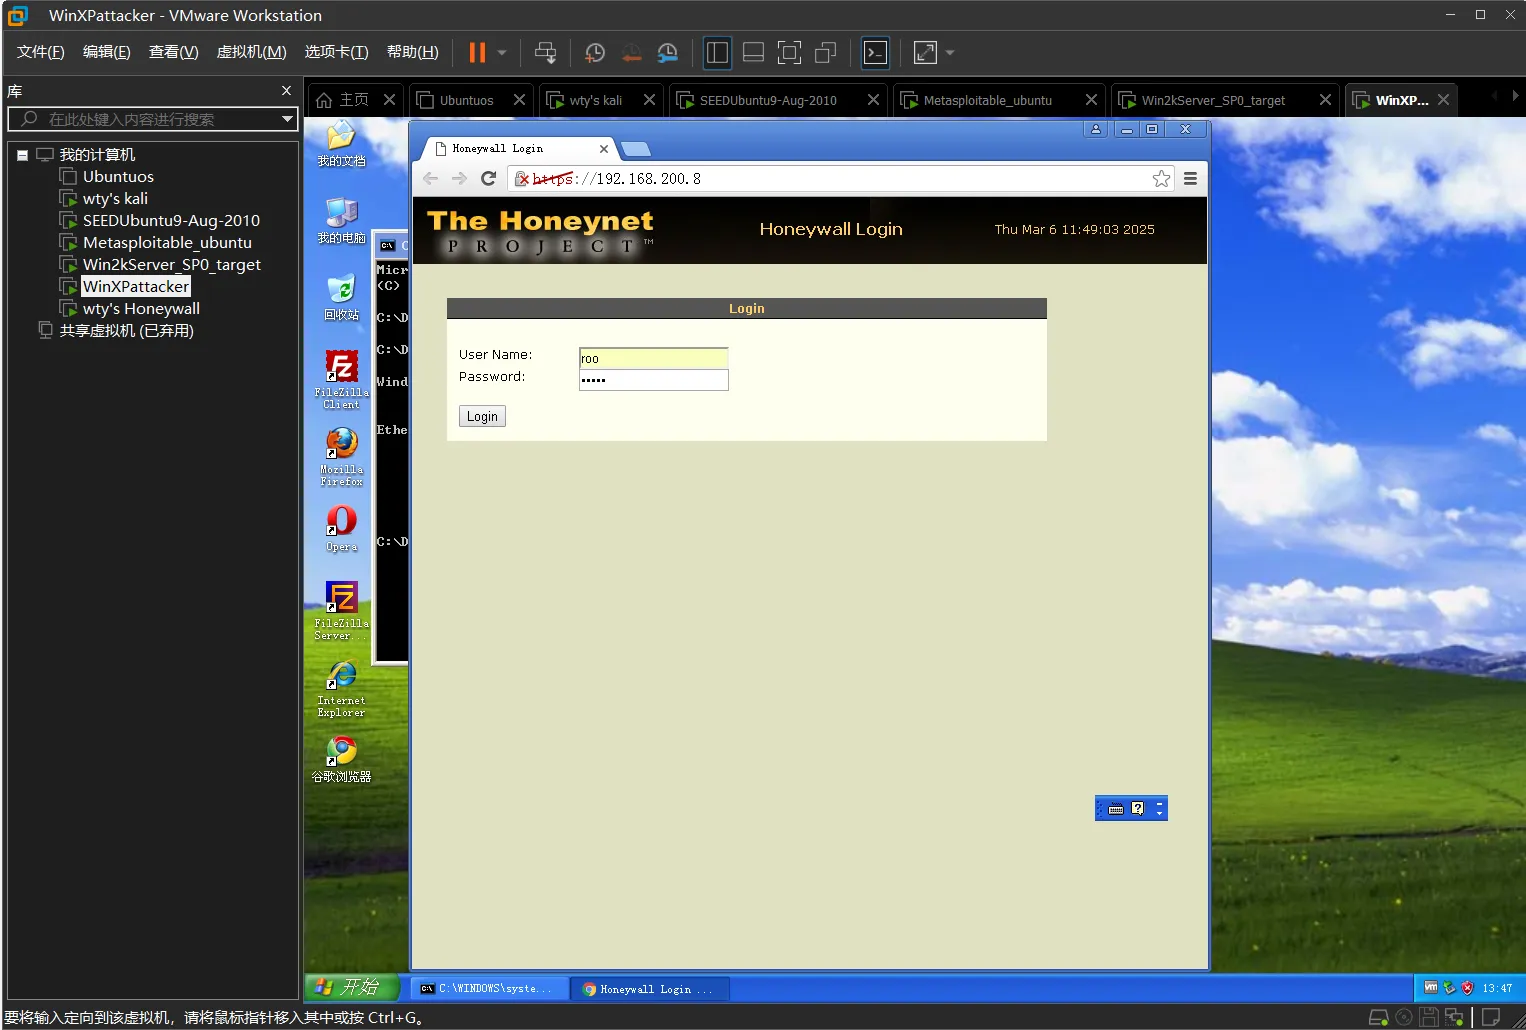The height and width of the screenshot is (1030, 1526).
Task: Revert the VM to its previous snapshot
Action: [x=632, y=52]
